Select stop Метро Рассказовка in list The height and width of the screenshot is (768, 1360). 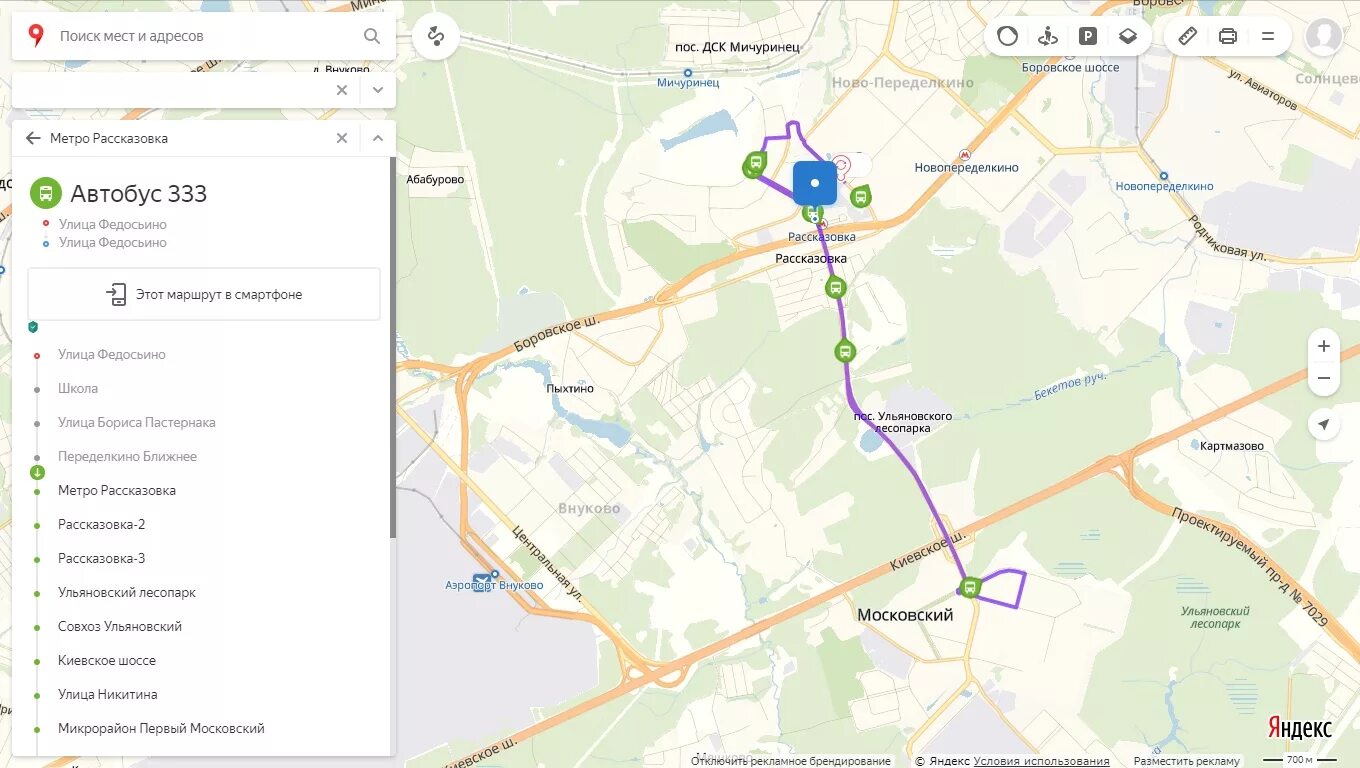(117, 490)
